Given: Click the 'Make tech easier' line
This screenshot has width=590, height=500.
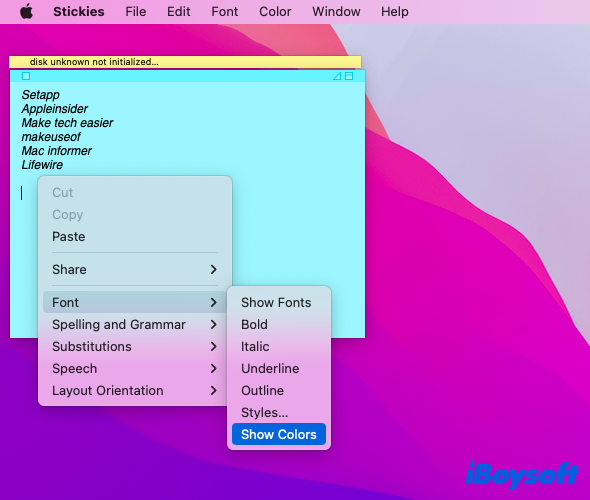Looking at the screenshot, I should [x=67, y=123].
